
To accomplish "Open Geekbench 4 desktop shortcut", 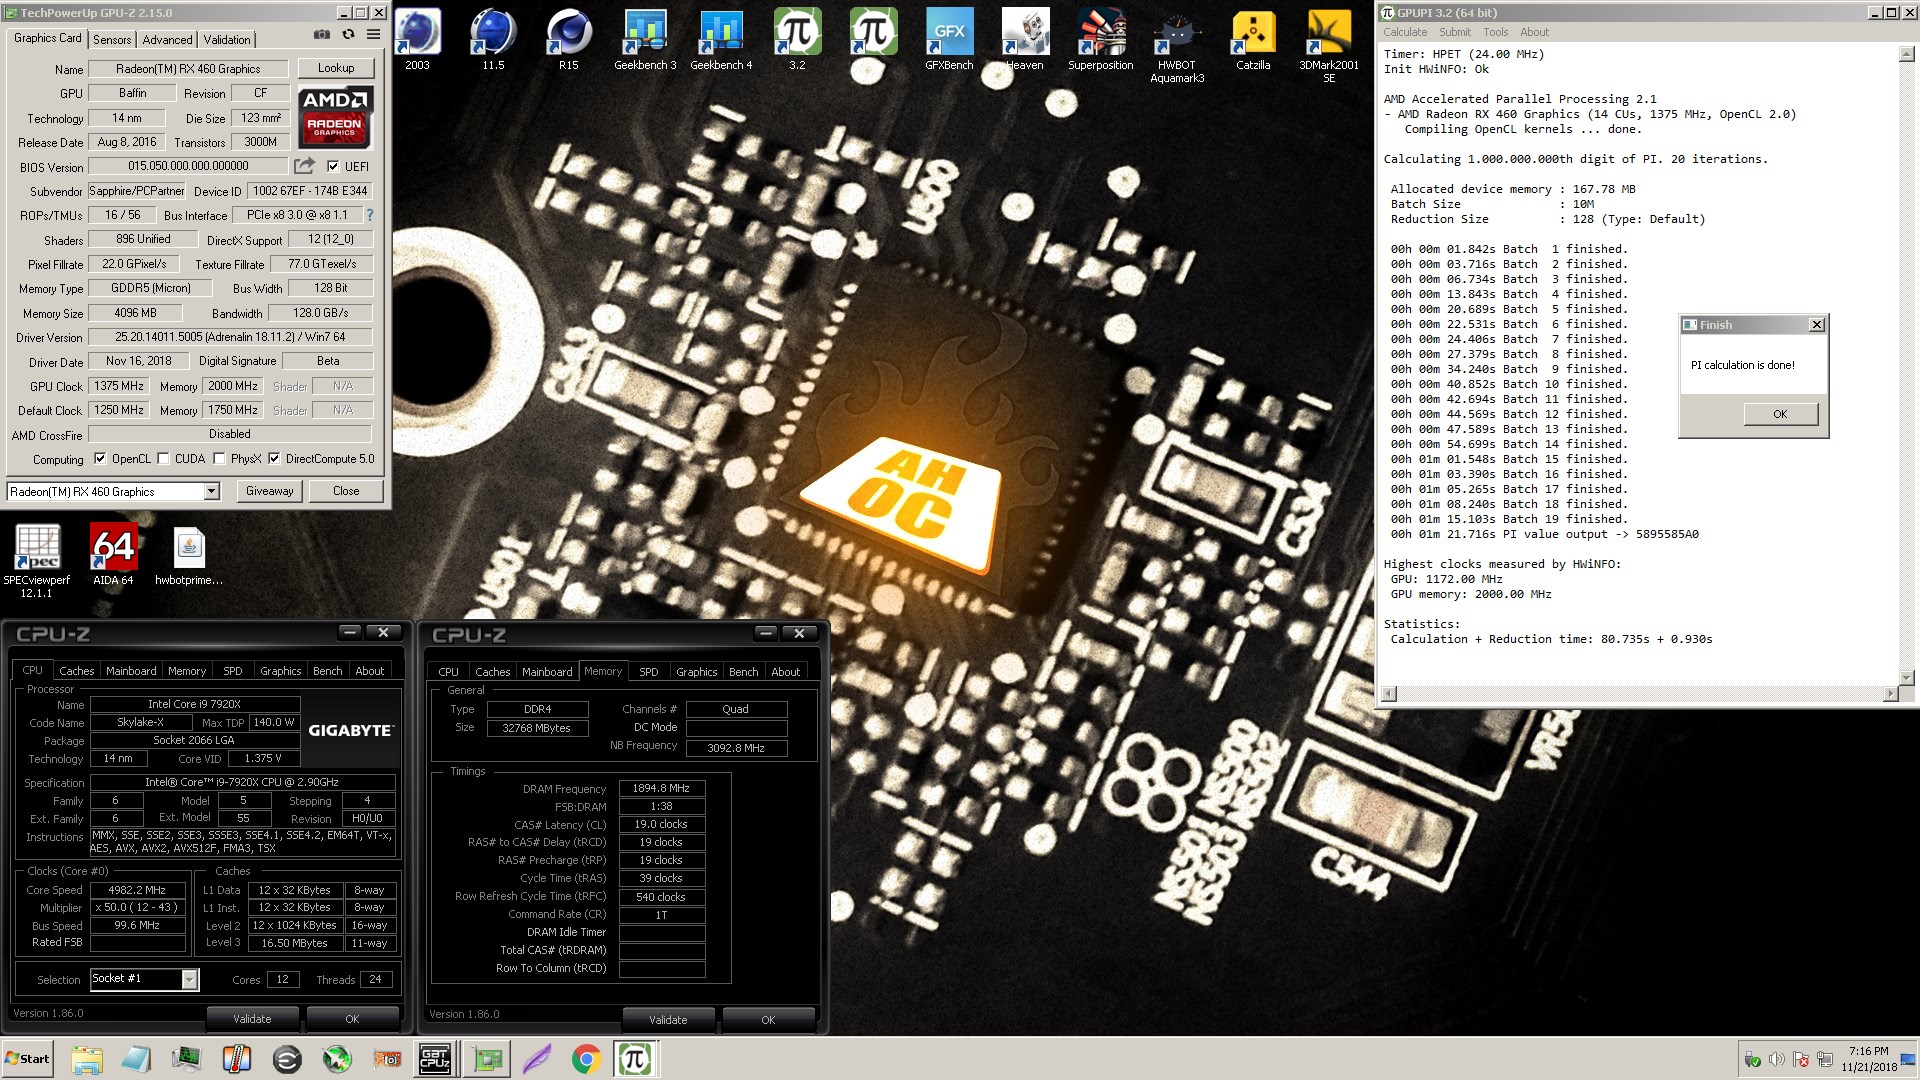I will pyautogui.click(x=721, y=40).
